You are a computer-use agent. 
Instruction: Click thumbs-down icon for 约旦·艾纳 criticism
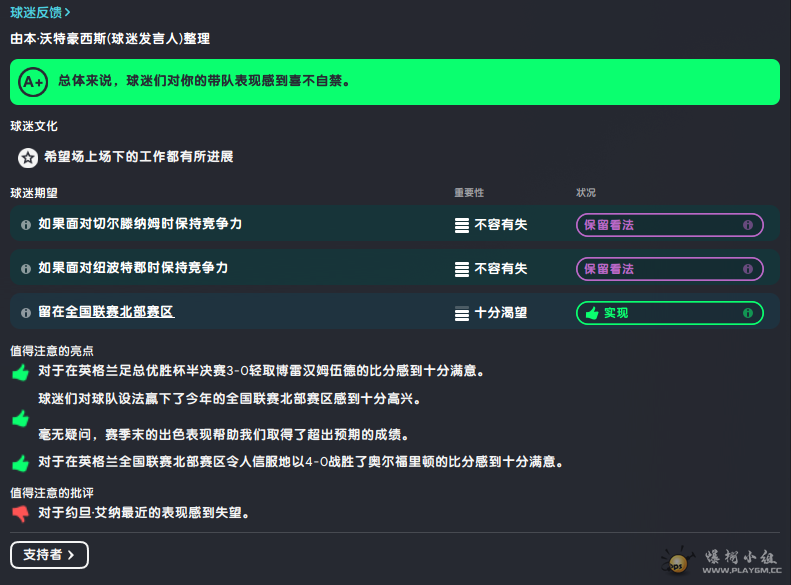[x=20, y=514]
